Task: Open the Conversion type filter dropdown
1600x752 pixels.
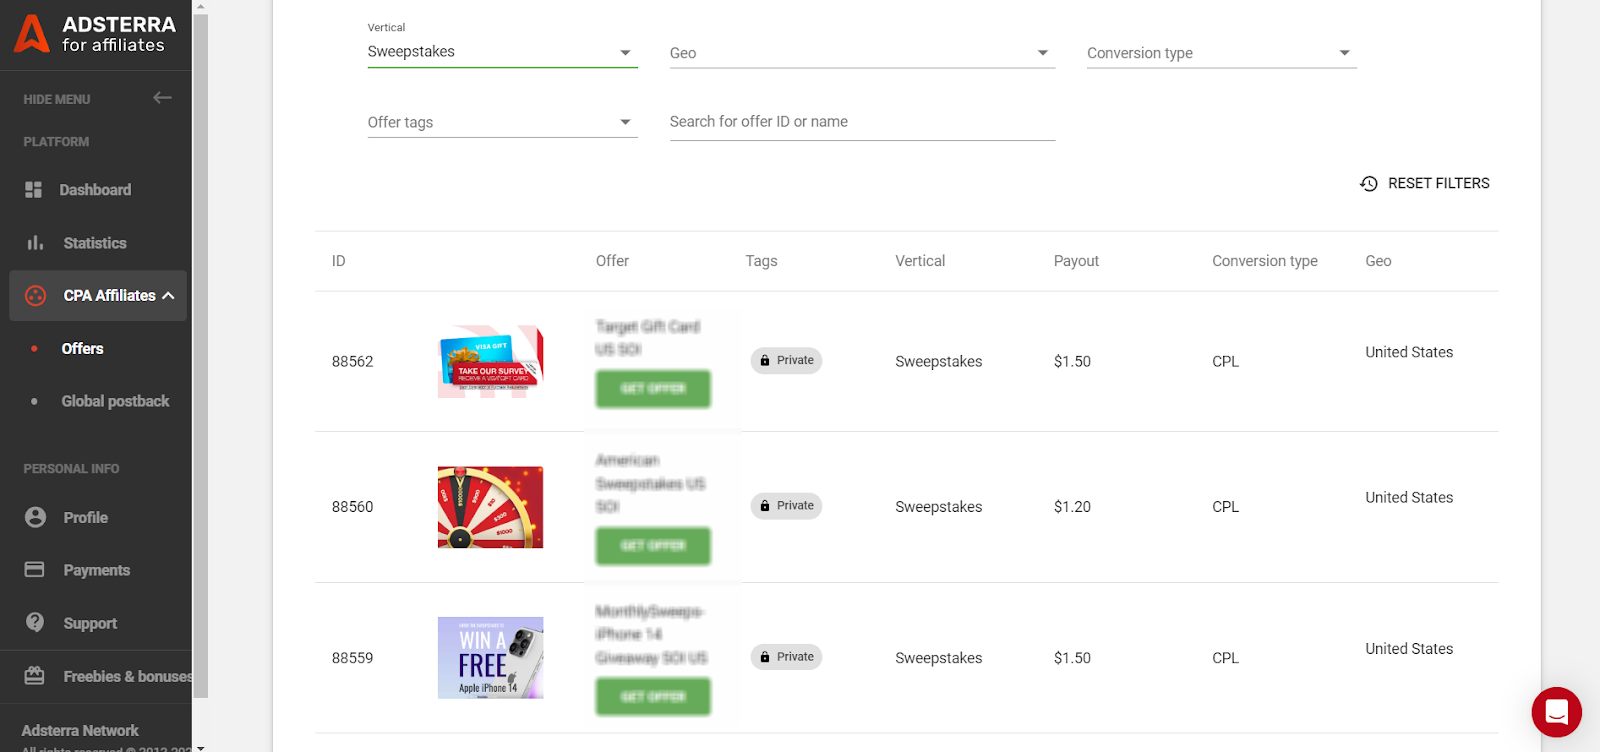Action: click(1221, 53)
